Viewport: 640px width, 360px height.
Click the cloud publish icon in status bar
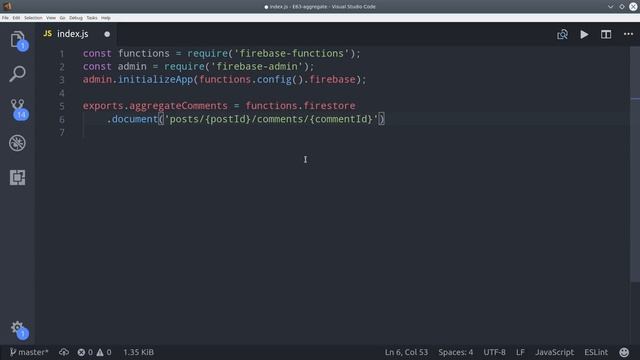[64, 352]
